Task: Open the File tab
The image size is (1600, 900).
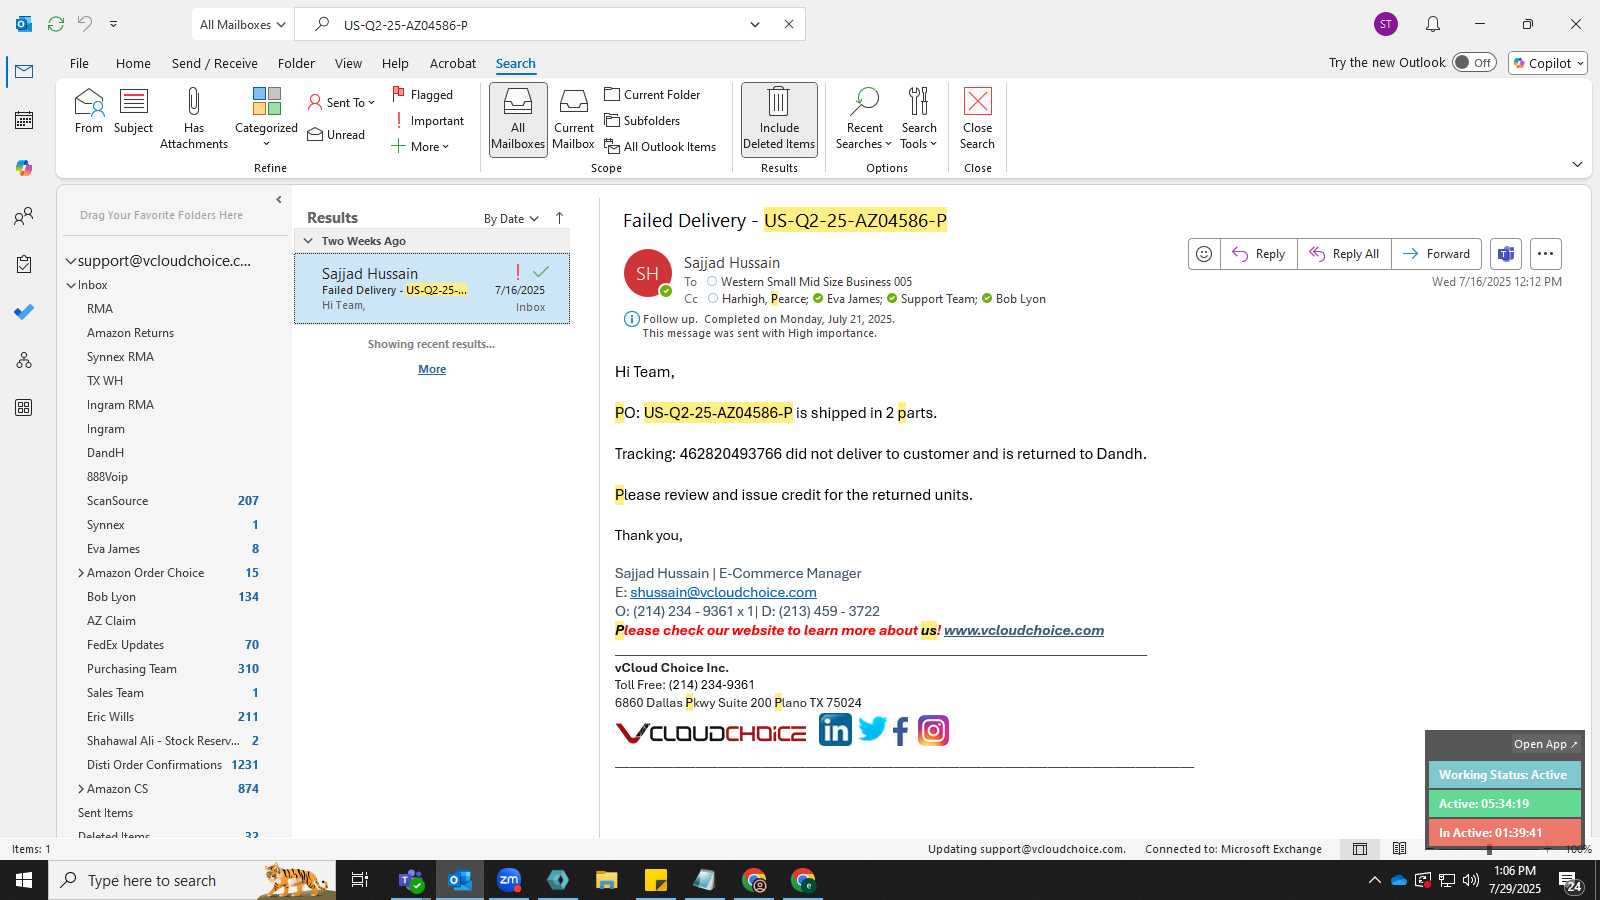Action: coord(79,63)
